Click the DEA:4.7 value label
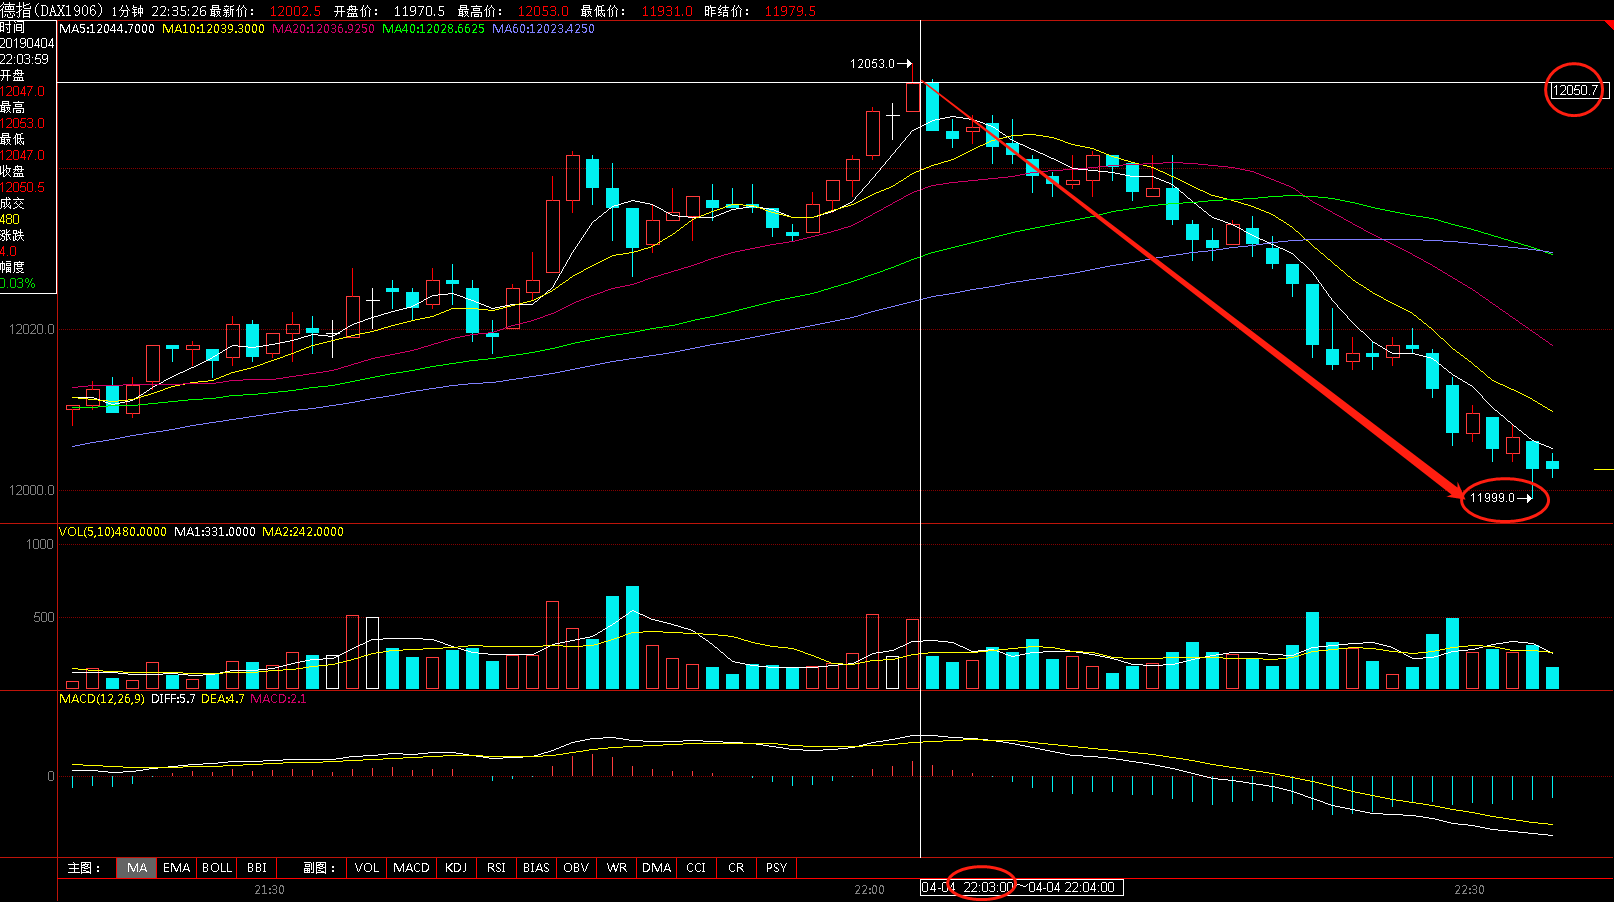1614x902 pixels. [x=223, y=699]
